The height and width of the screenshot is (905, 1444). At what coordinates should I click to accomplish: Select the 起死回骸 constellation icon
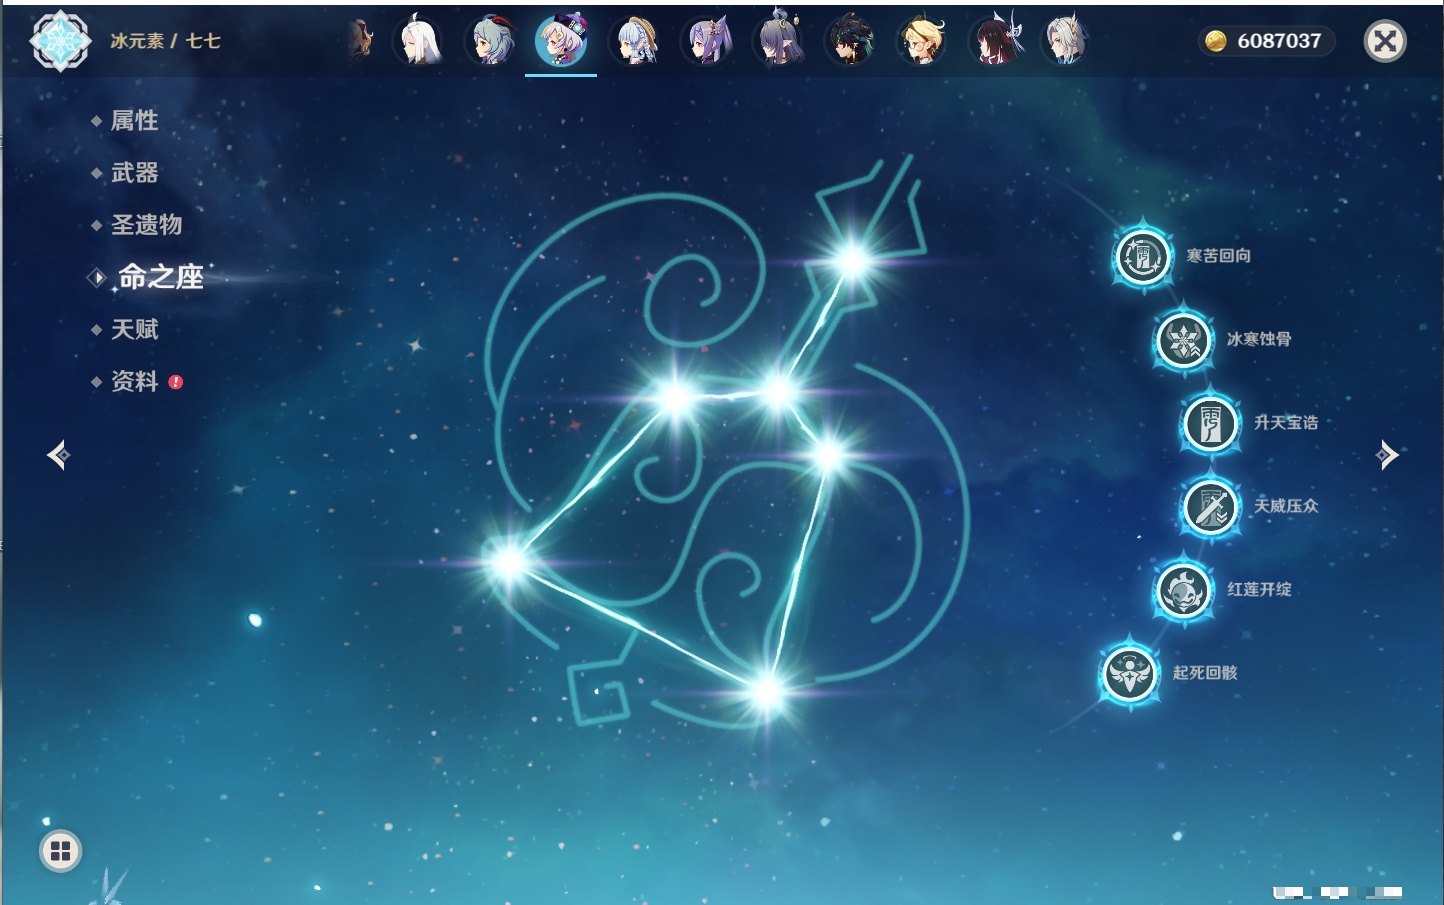[1130, 674]
